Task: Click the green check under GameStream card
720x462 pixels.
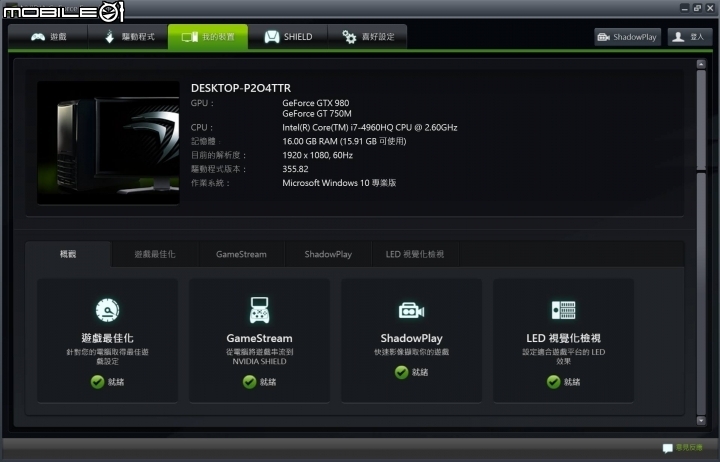Action: (249, 382)
